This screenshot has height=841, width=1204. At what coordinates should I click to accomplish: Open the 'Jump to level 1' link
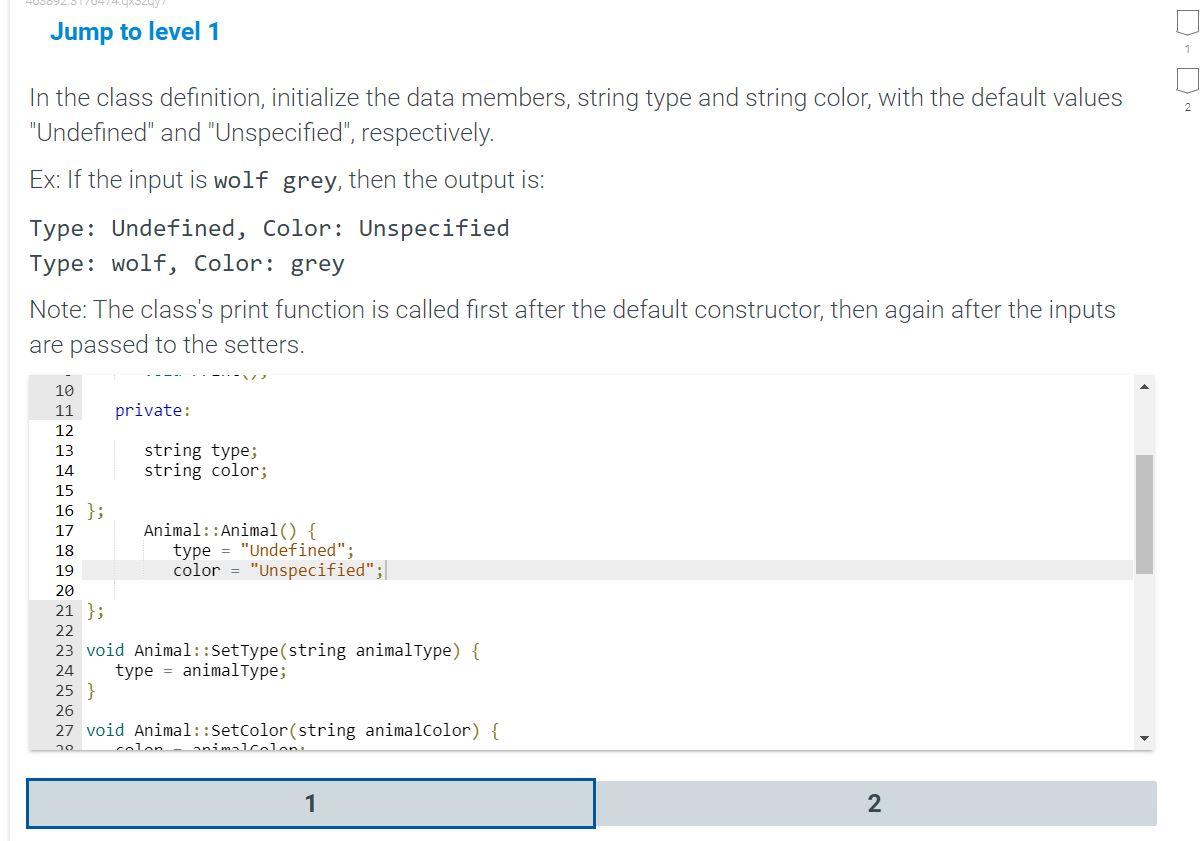[134, 32]
